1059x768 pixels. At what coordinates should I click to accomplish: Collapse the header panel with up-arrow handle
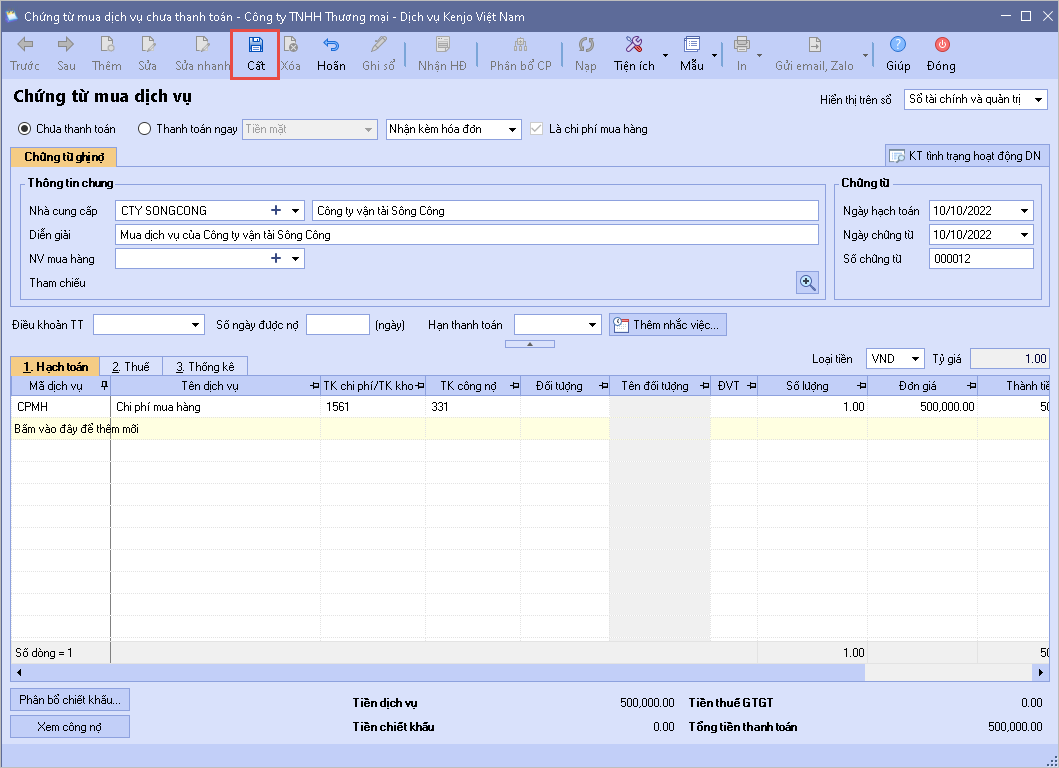click(530, 344)
